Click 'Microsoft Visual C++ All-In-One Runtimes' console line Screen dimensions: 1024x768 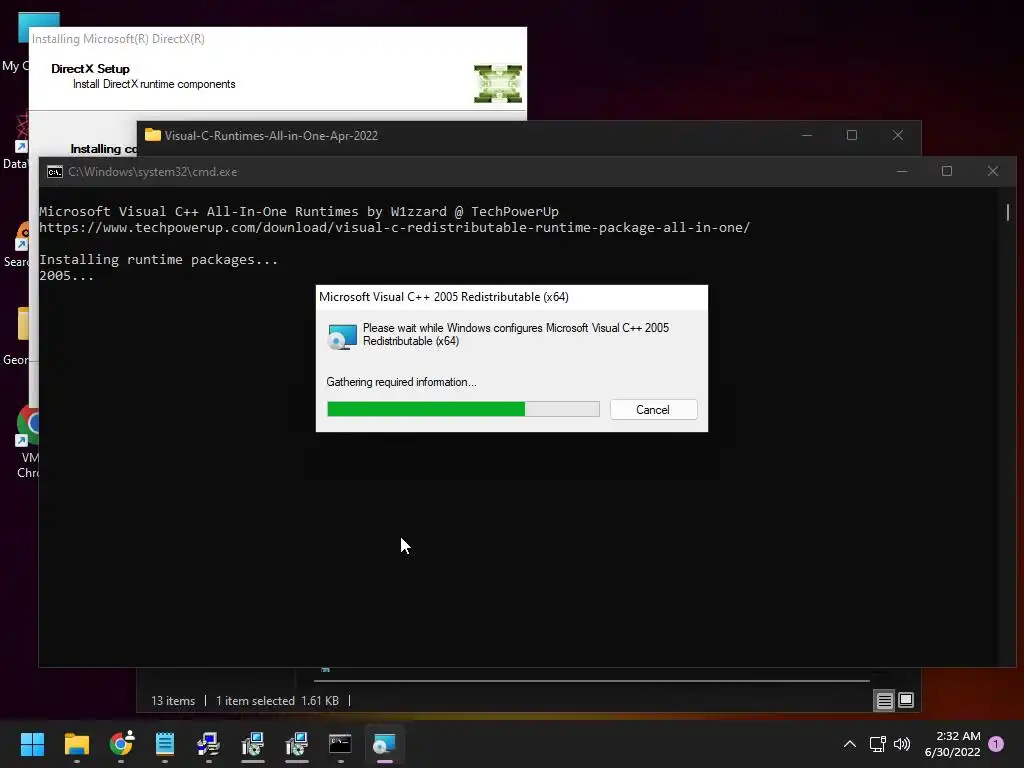[299, 212]
